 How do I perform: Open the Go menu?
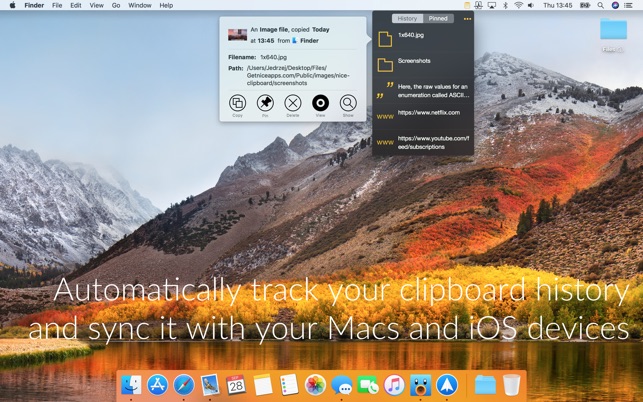pyautogui.click(x=116, y=5)
